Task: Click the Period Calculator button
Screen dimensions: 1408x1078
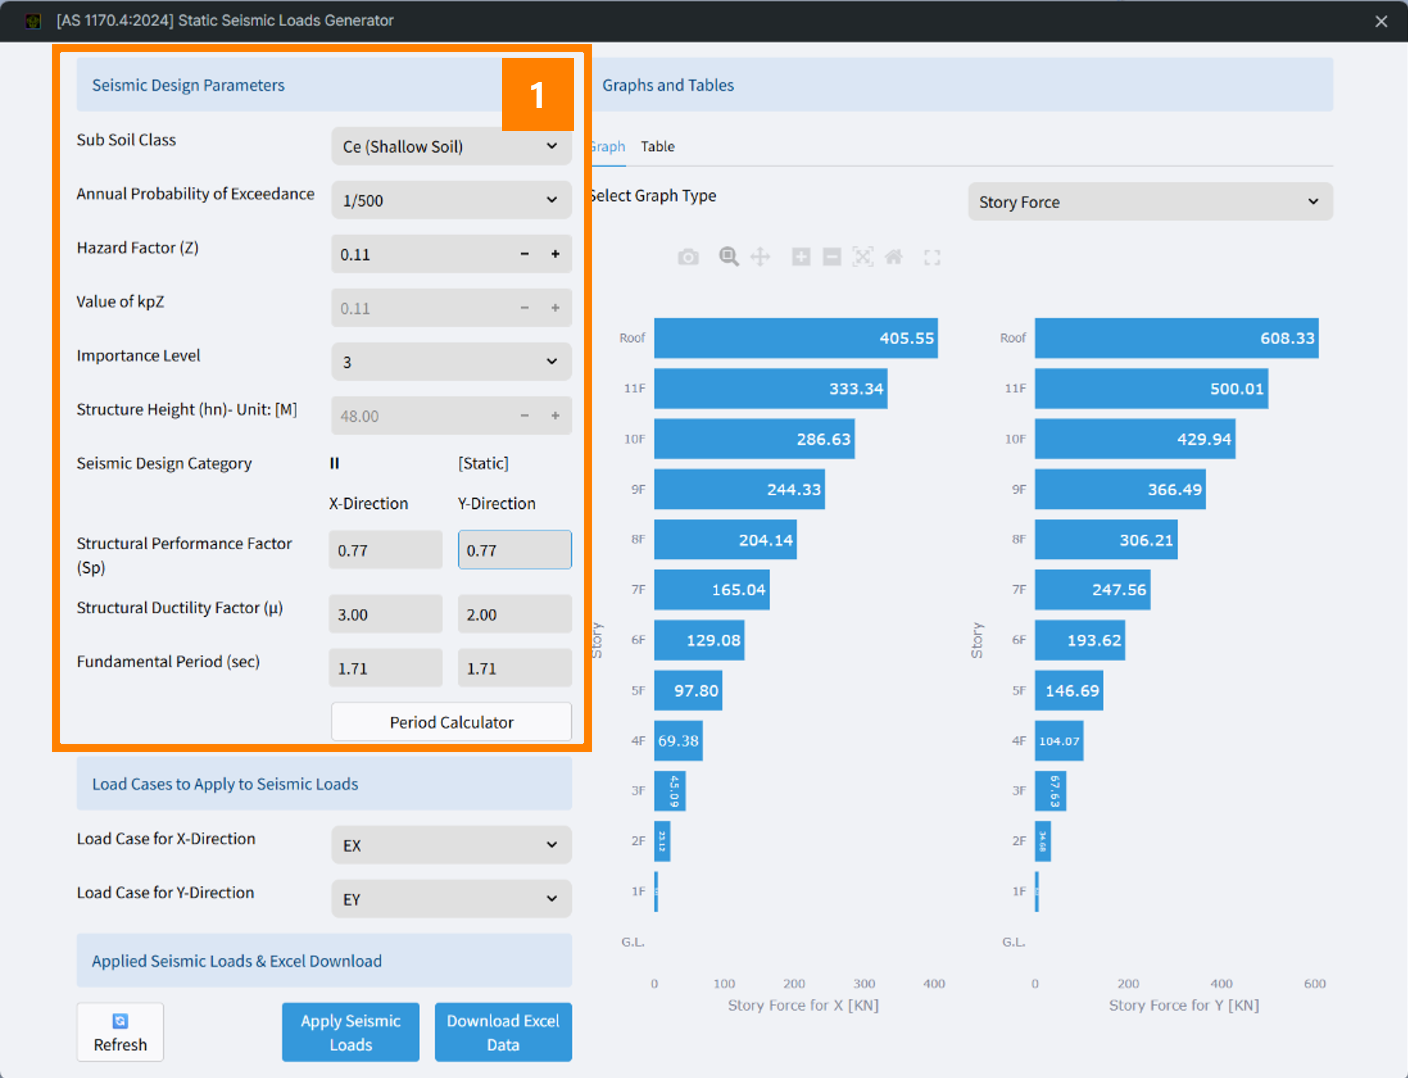Action: click(451, 722)
